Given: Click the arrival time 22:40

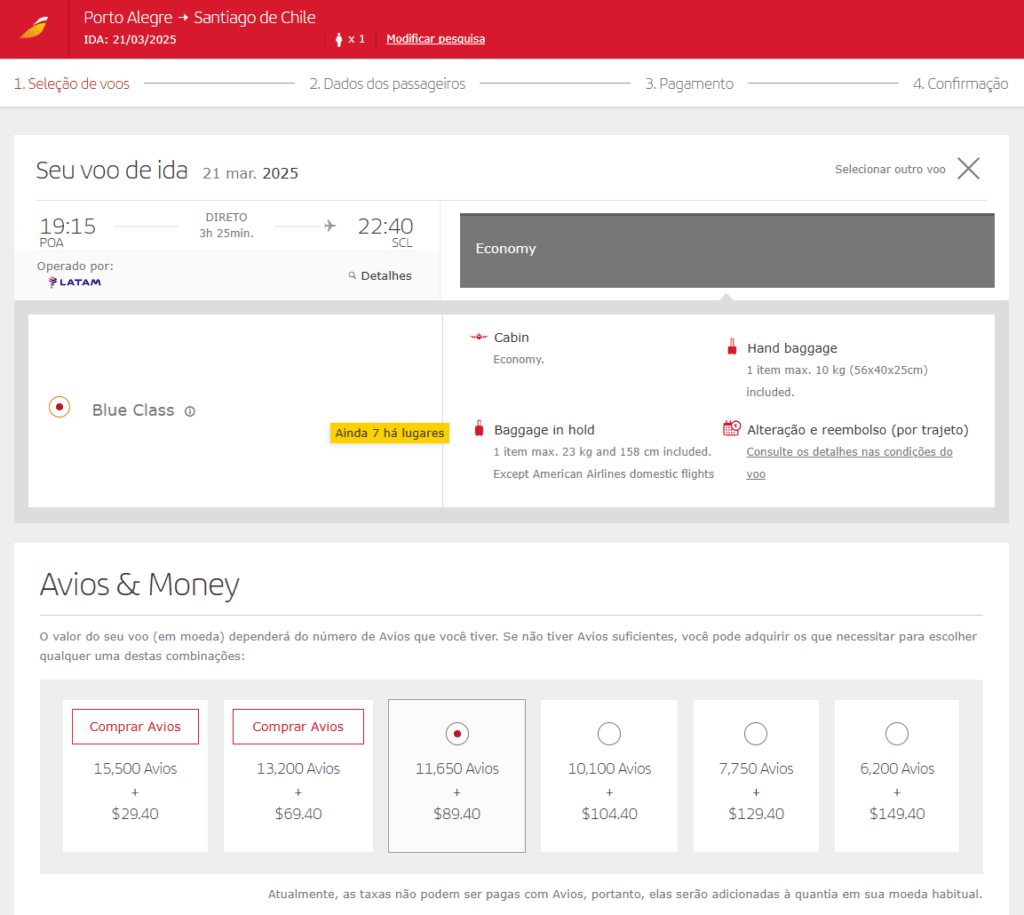Looking at the screenshot, I should click(x=385, y=226).
